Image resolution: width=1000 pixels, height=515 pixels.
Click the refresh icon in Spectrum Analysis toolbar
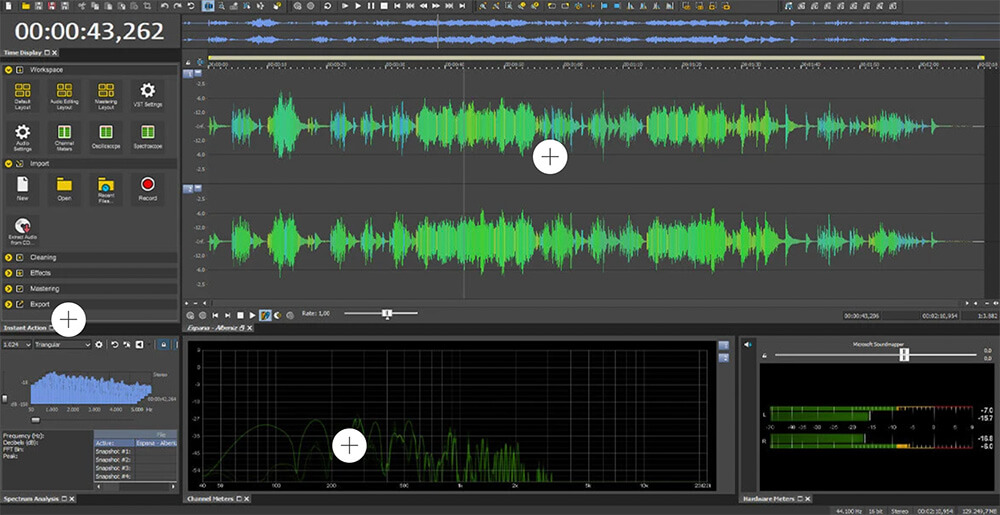(115, 345)
